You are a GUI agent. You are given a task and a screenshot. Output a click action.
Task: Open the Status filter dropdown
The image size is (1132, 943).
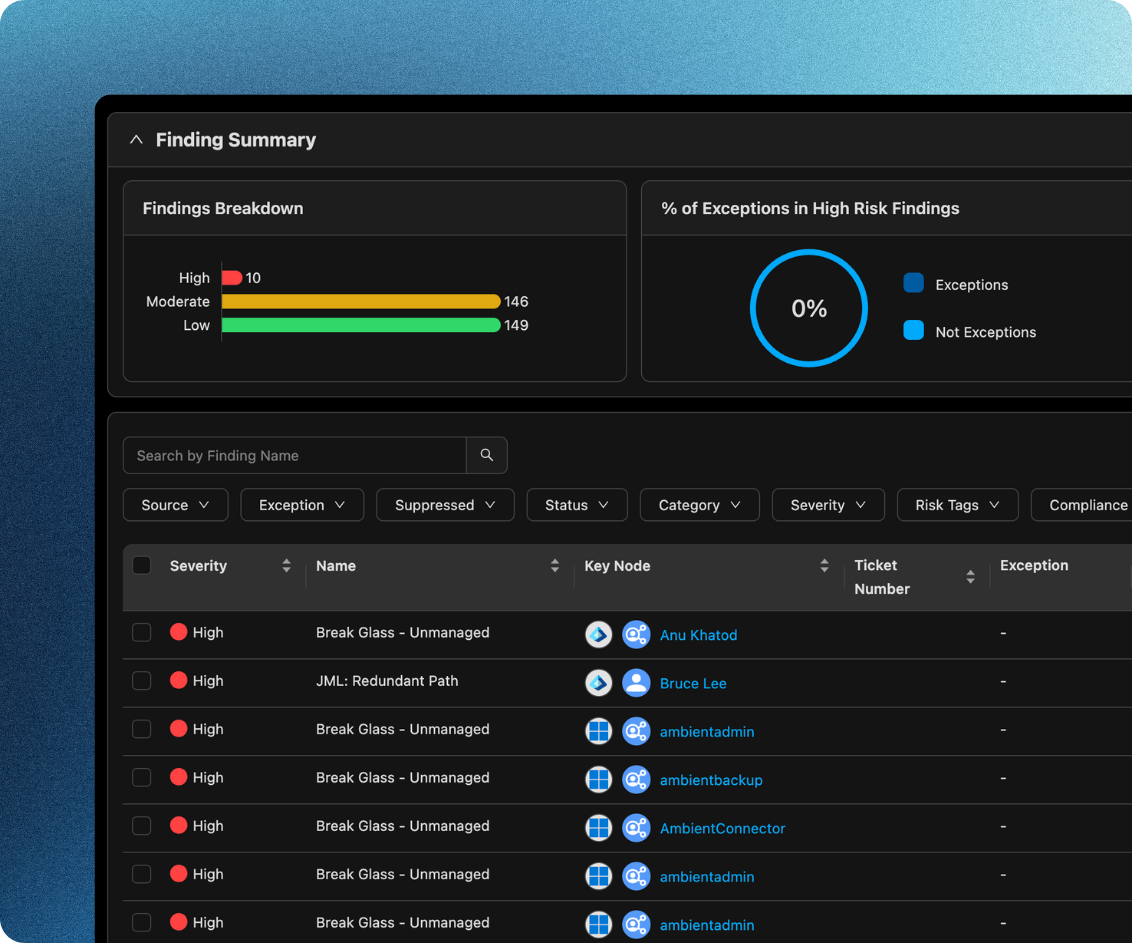tap(577, 505)
